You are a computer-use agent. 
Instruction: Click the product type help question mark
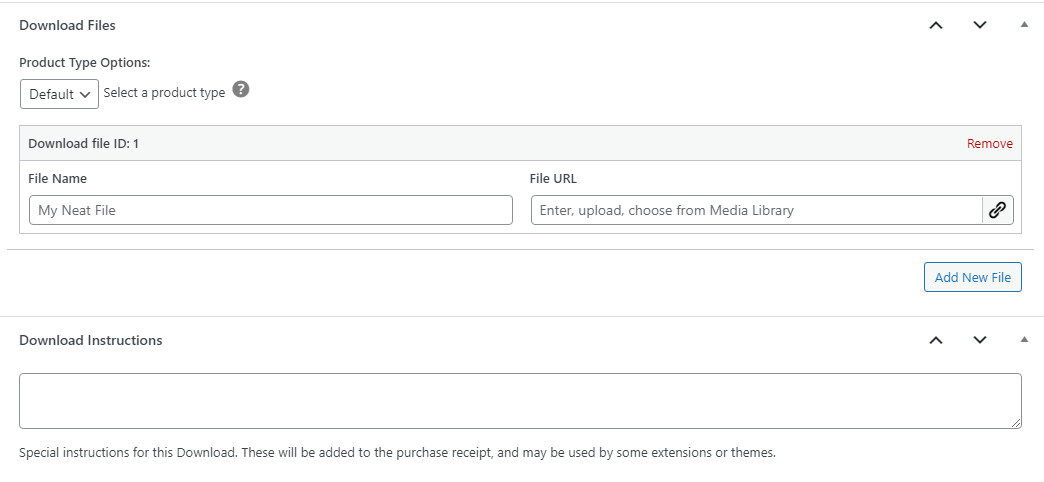coord(241,90)
